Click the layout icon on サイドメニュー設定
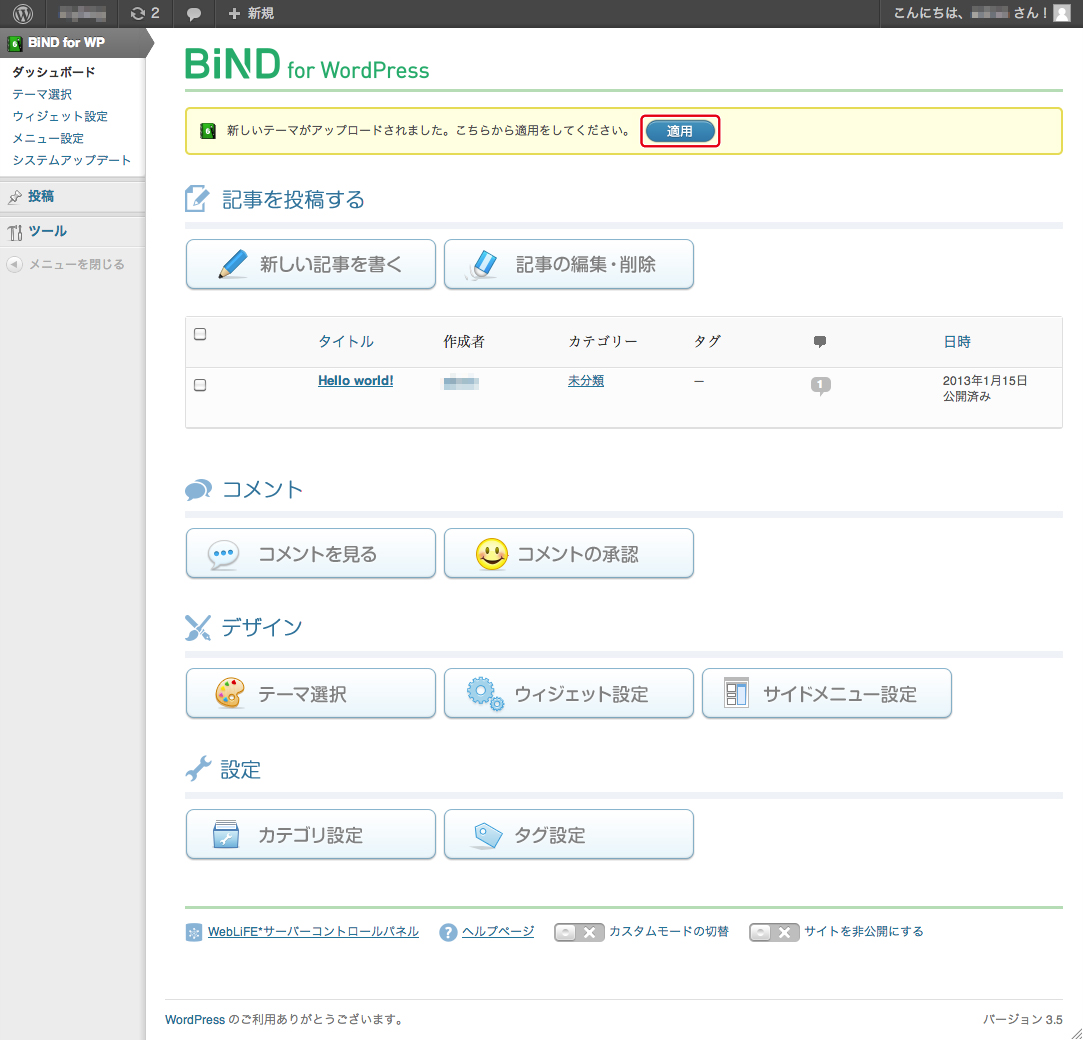This screenshot has height=1040, width=1083. 736,693
